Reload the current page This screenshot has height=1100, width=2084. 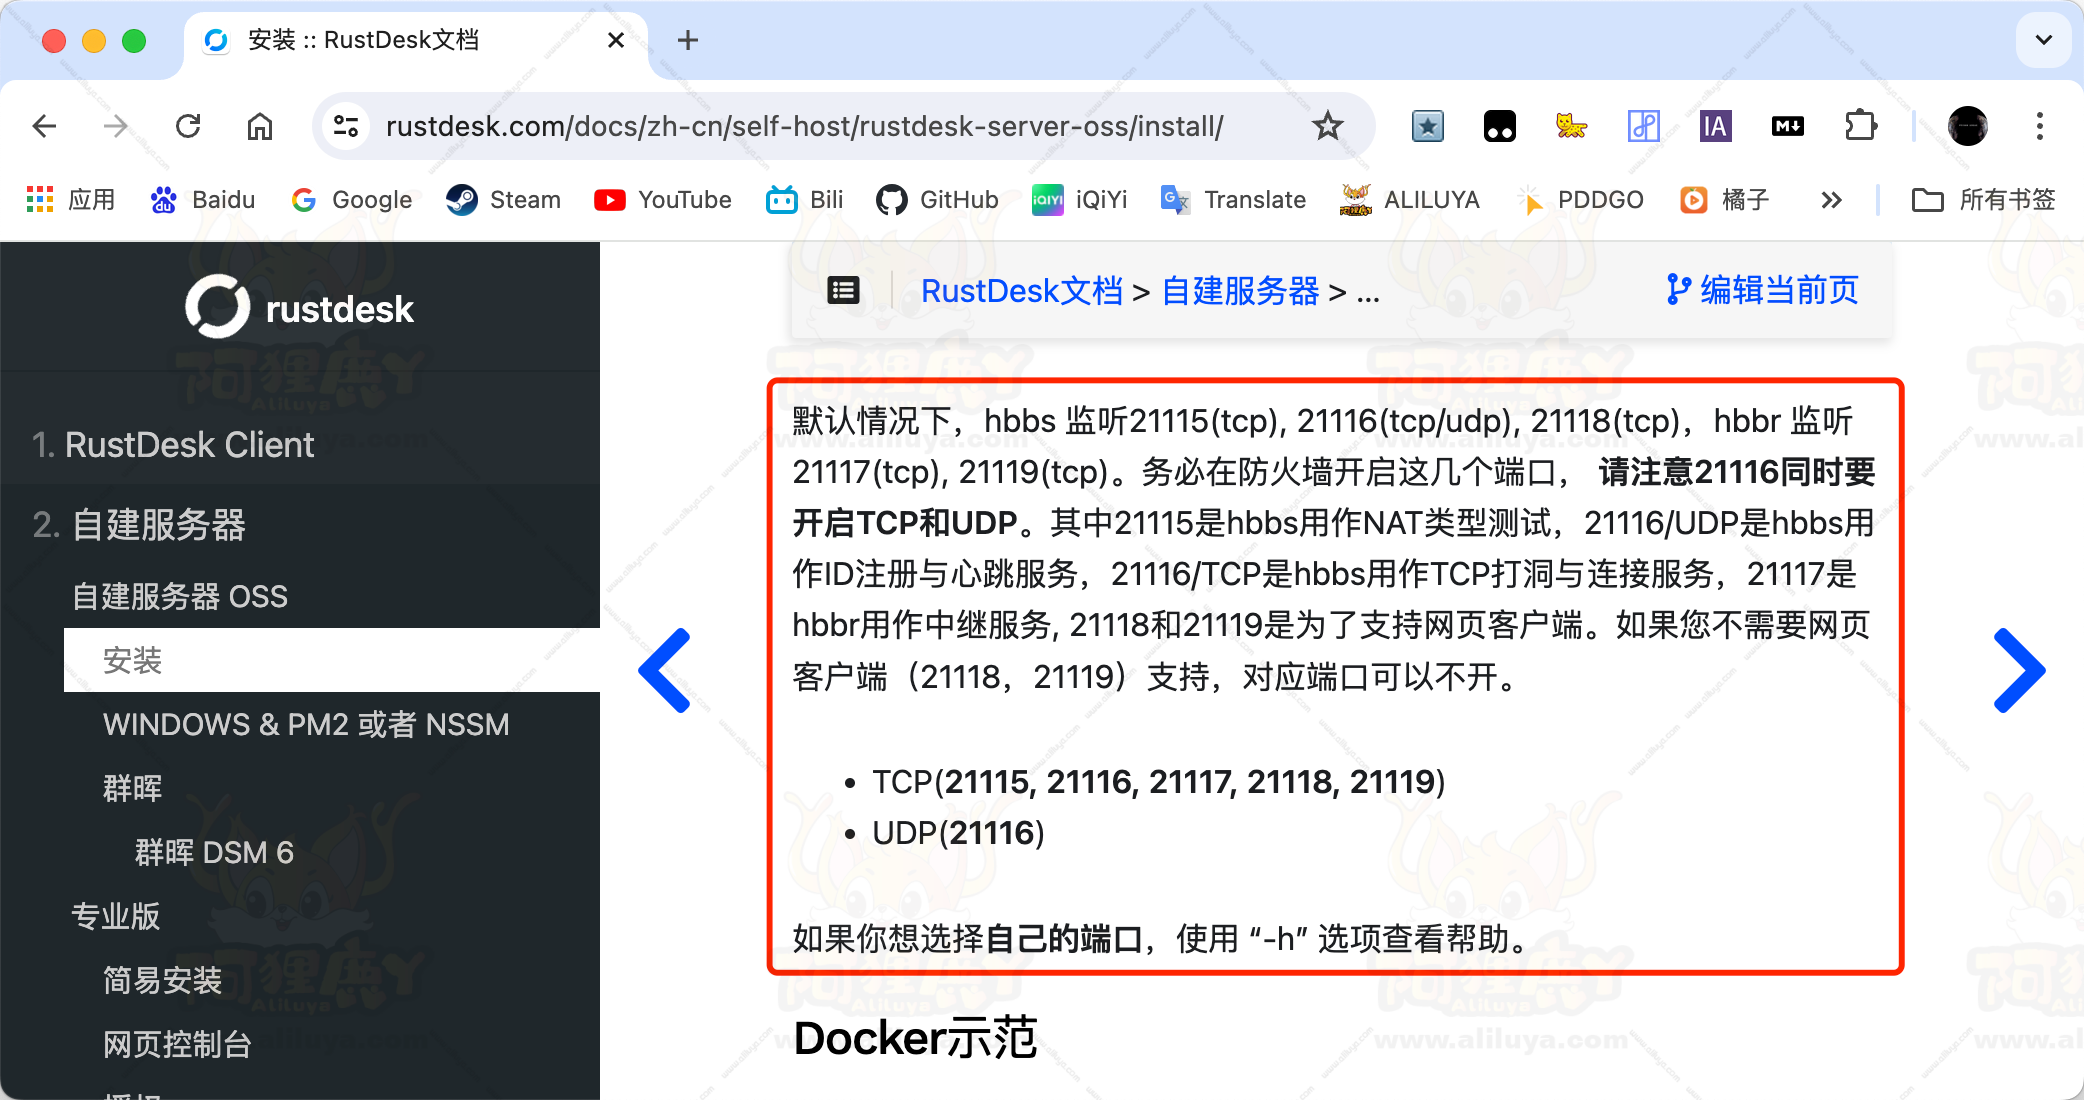tap(188, 126)
